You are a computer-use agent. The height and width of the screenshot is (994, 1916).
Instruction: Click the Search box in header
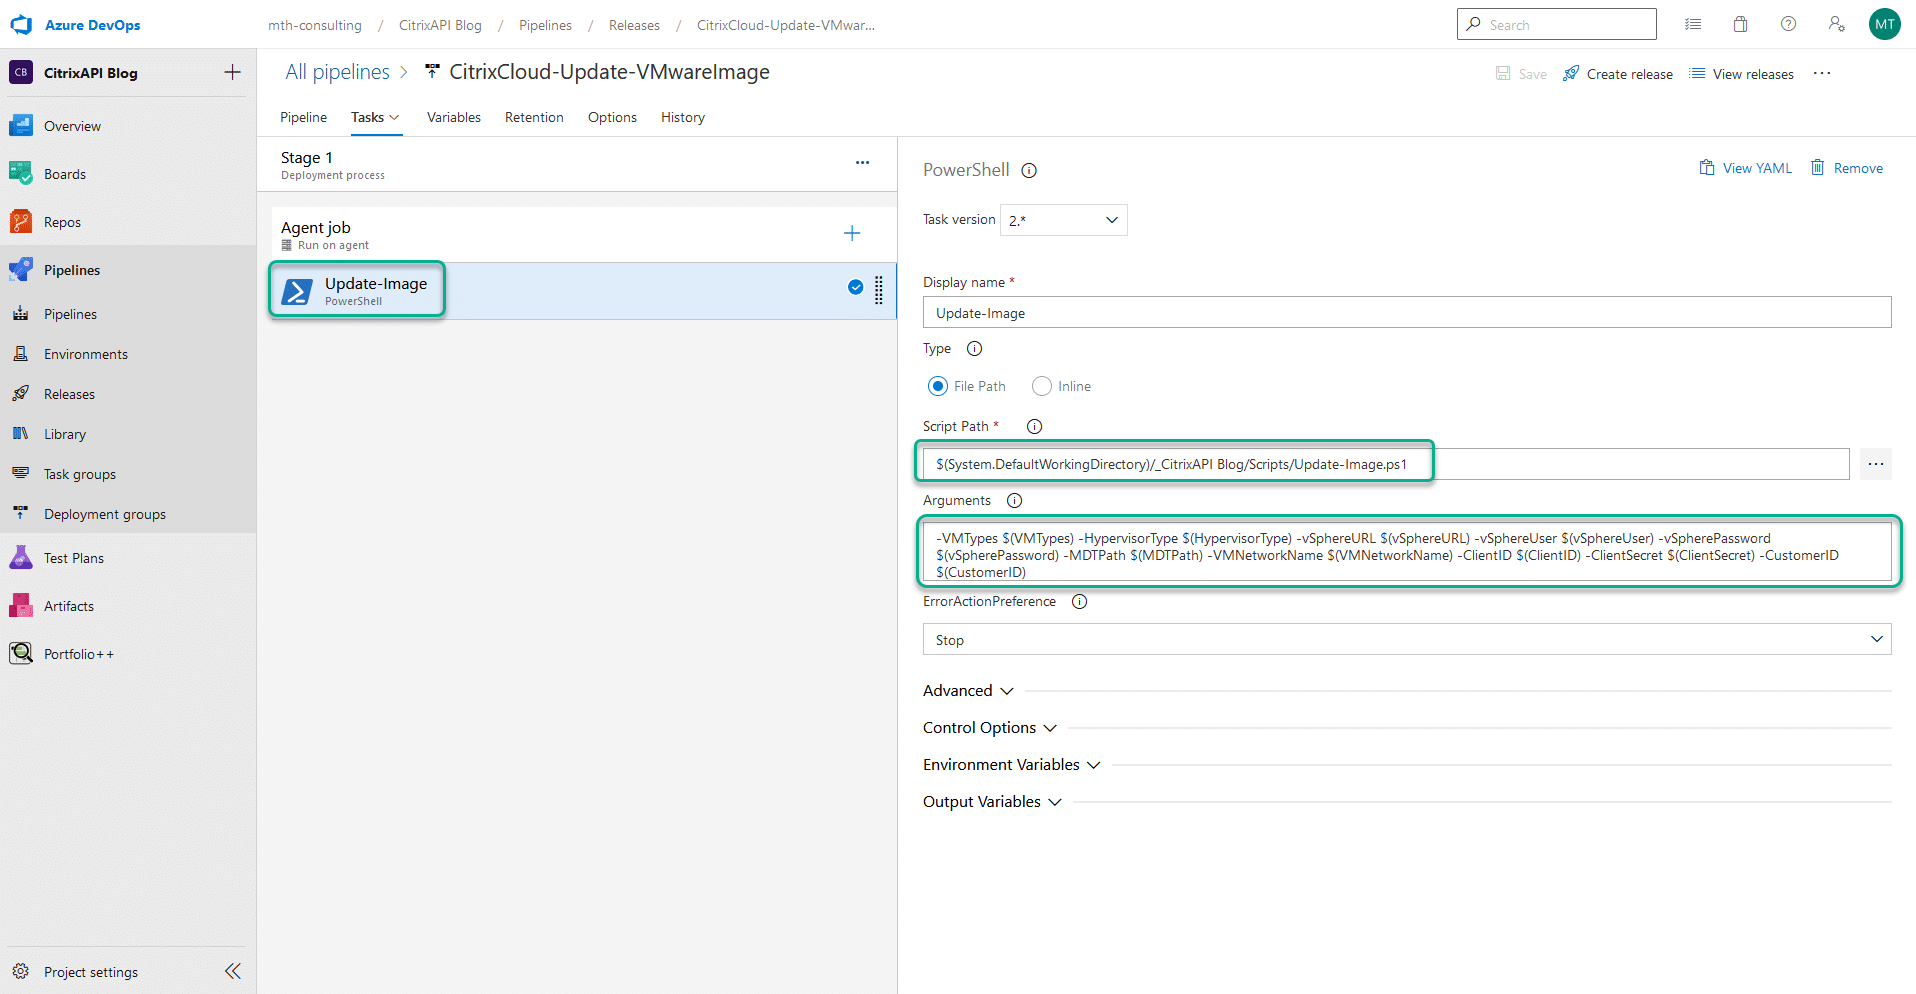(1557, 24)
